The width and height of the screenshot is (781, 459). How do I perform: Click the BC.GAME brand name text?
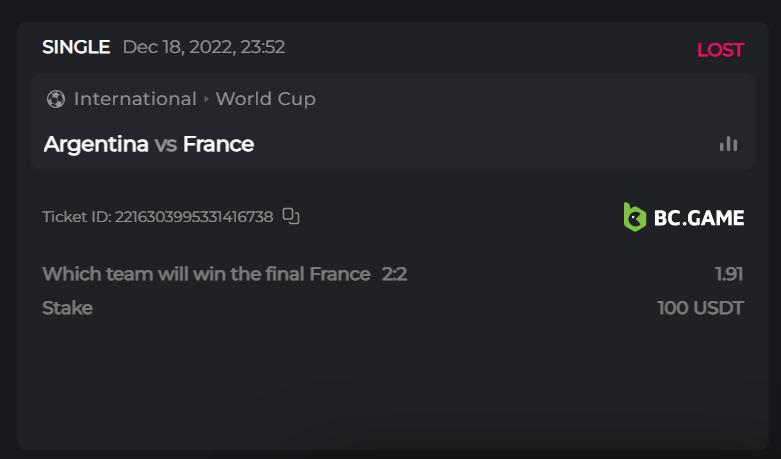coord(699,217)
